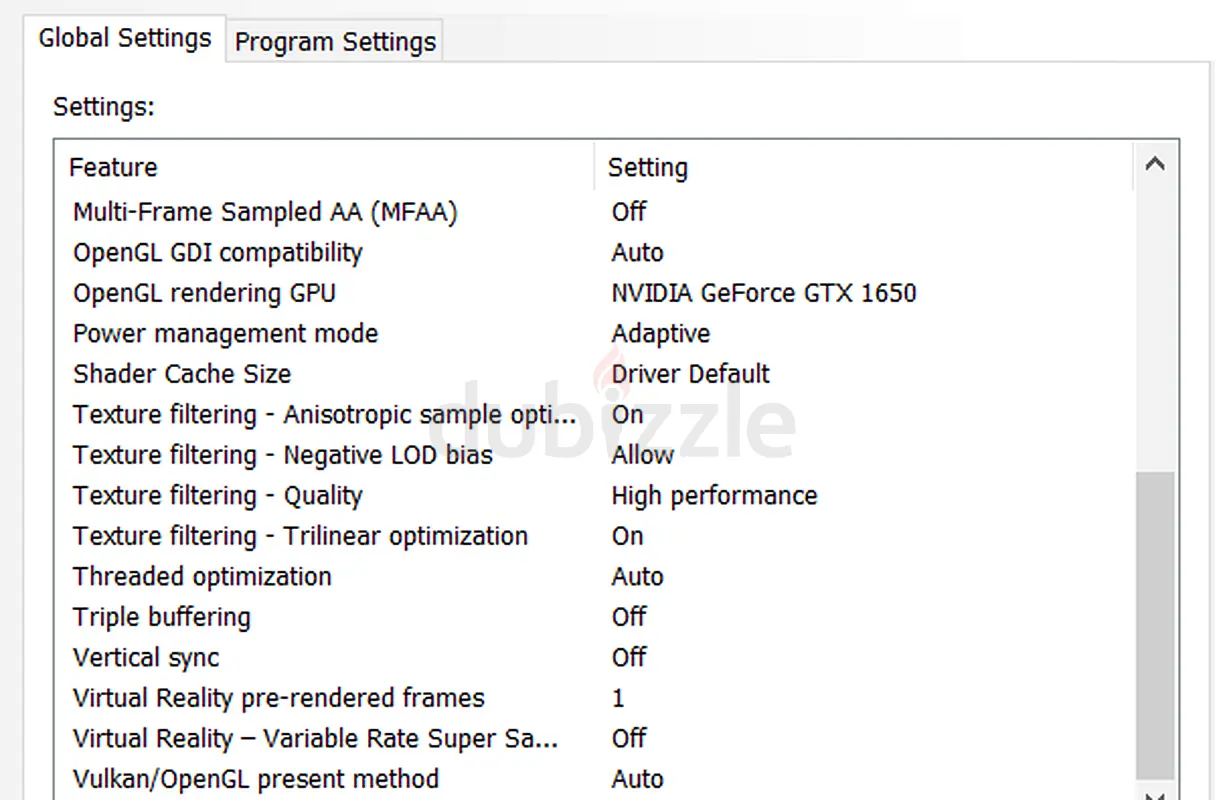Select the Vulkan/OpenGL present method feature
The image size is (1225, 800).
(256, 779)
